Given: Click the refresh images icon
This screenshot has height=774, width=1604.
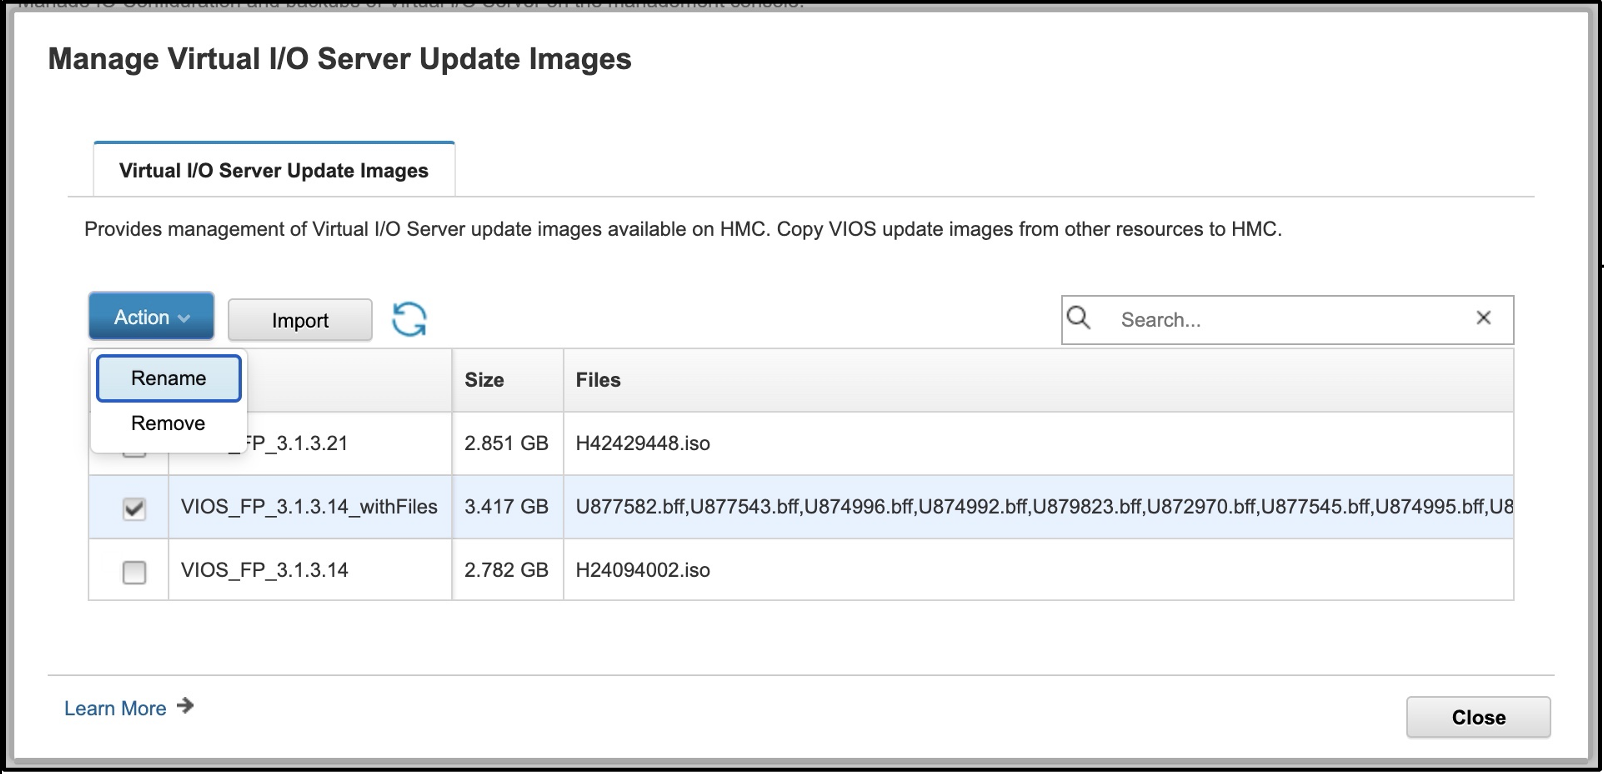Looking at the screenshot, I should [409, 320].
